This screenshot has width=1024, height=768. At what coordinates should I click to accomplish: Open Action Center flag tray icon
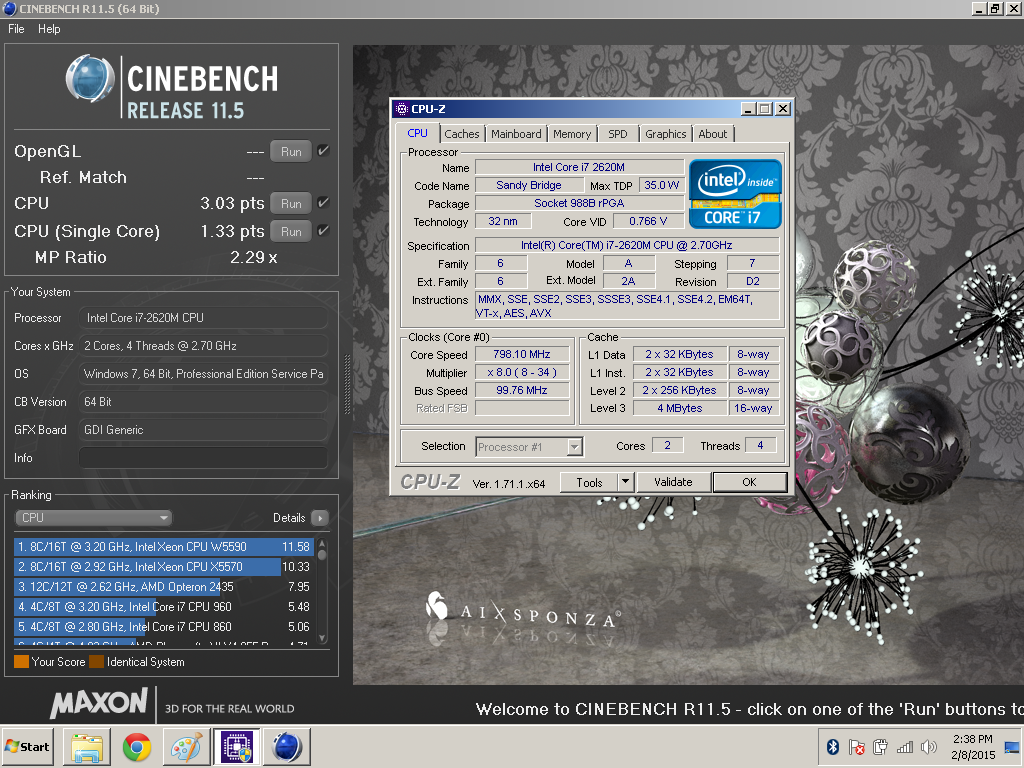[856, 746]
